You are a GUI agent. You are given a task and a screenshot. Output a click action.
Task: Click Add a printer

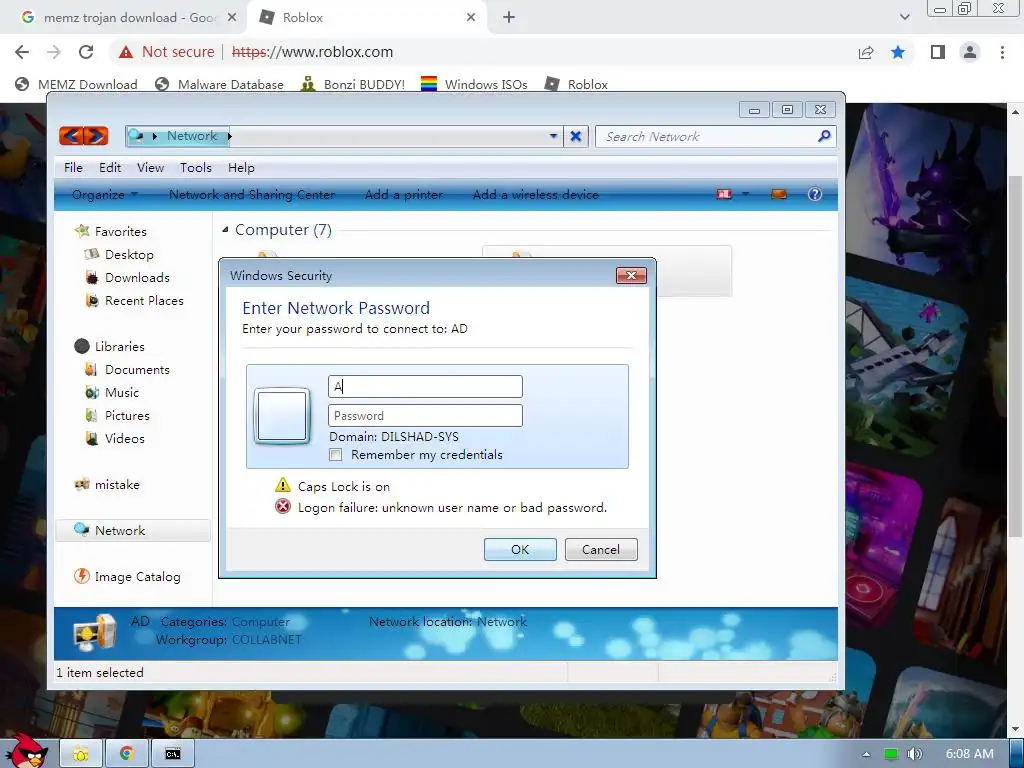point(404,195)
